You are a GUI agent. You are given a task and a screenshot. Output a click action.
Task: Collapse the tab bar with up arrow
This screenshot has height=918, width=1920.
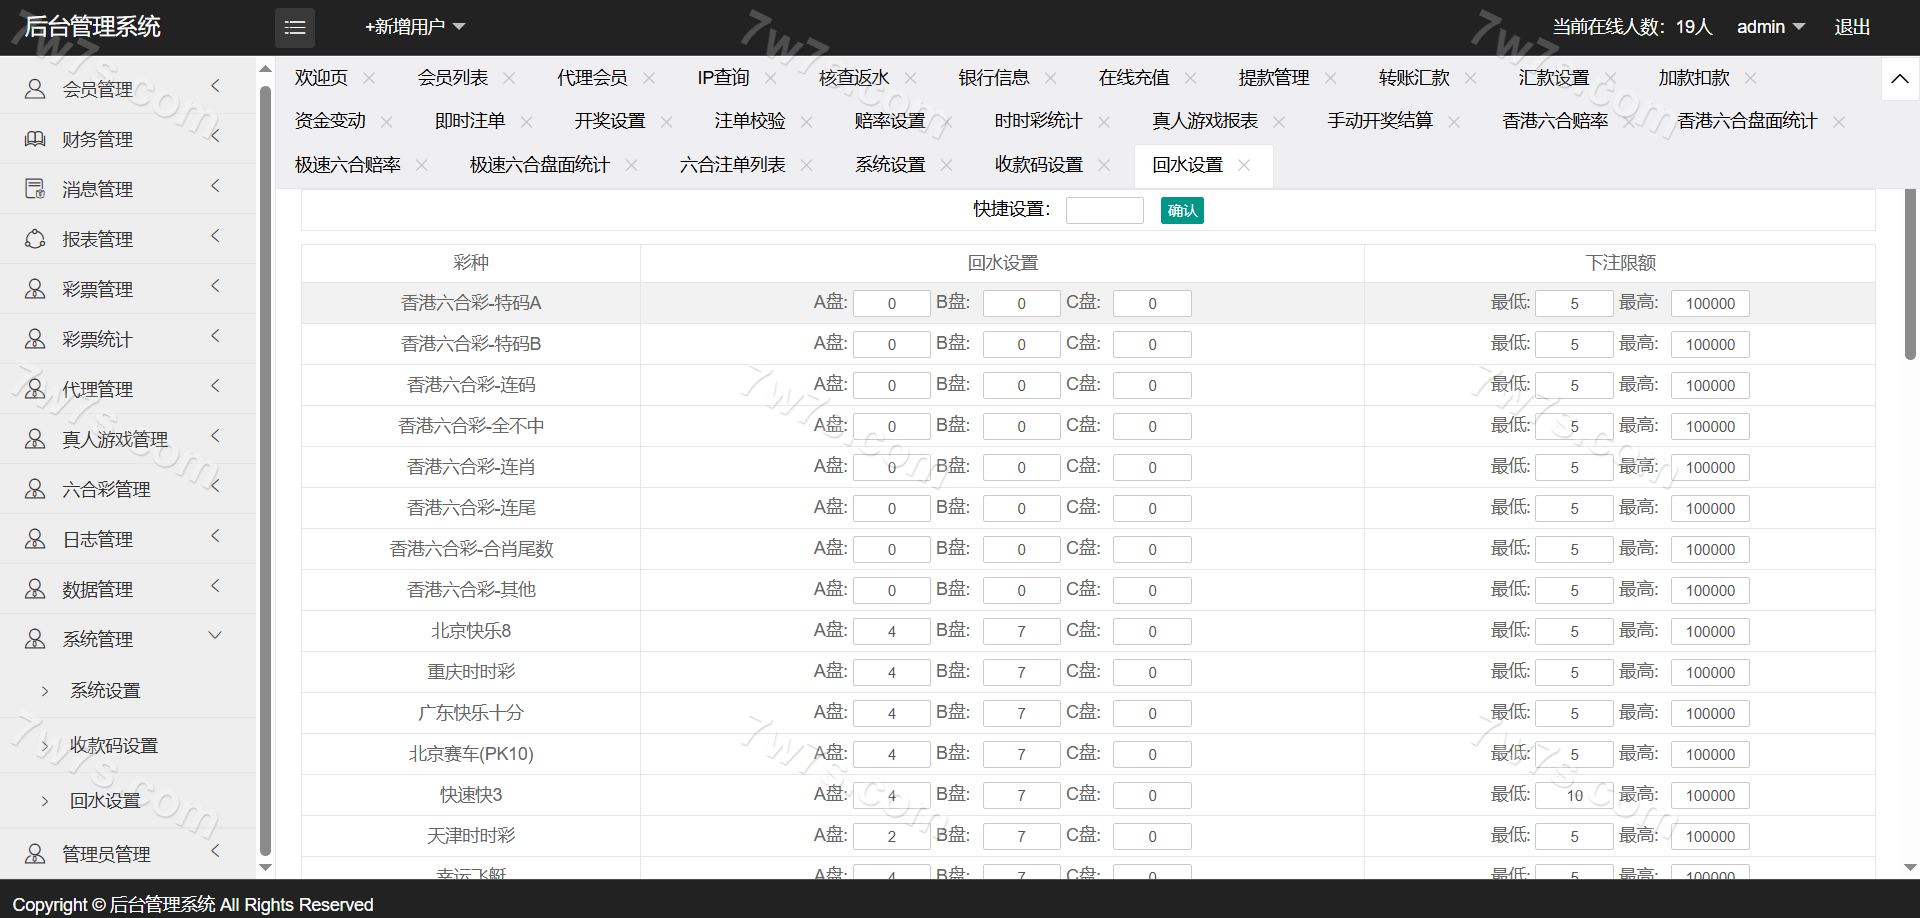(x=1900, y=79)
